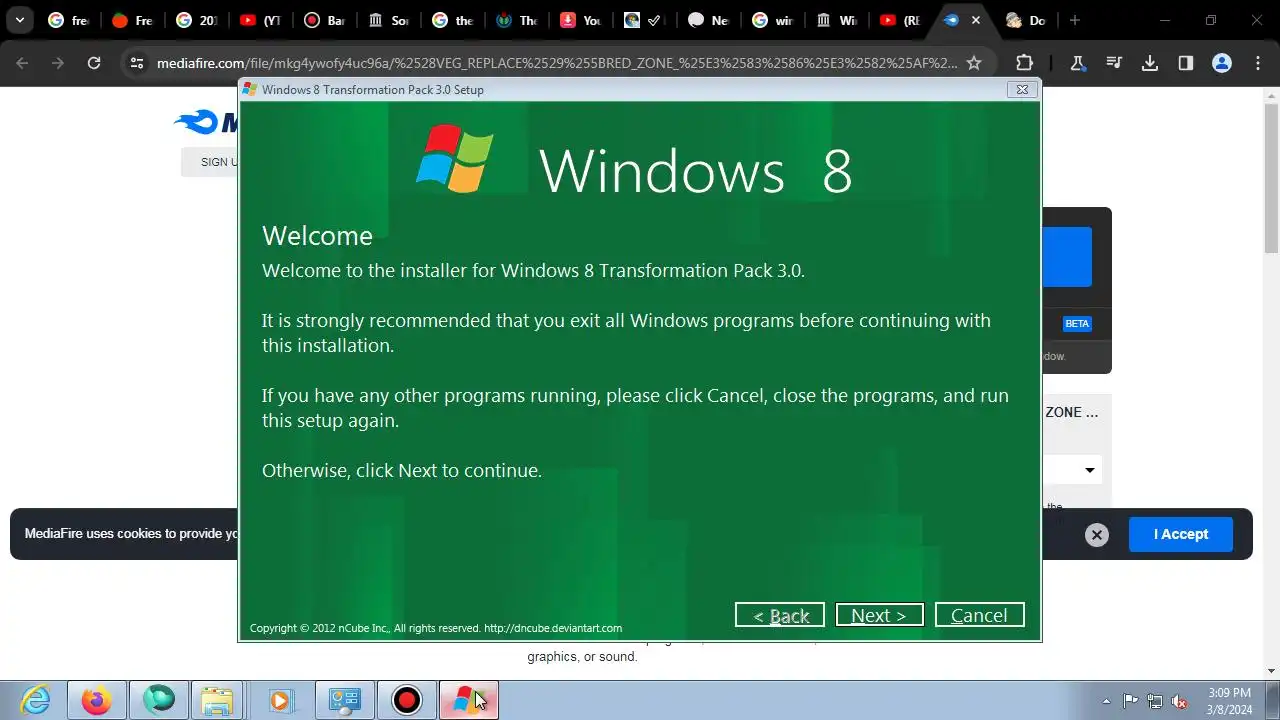This screenshot has width=1280, height=720.
Task: Click the SIGN UP button on MediaFire
Action: (x=210, y=162)
